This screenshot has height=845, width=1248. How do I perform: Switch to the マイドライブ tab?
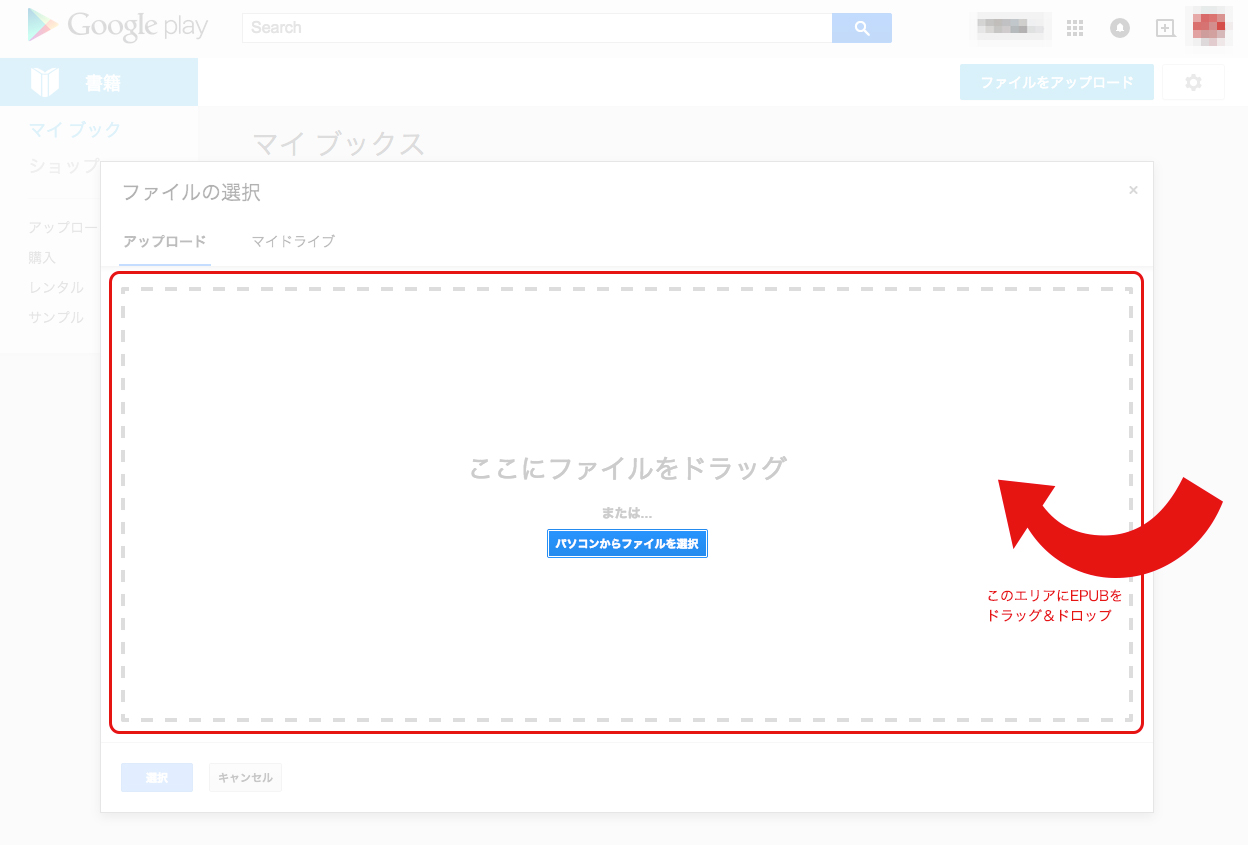click(x=293, y=241)
